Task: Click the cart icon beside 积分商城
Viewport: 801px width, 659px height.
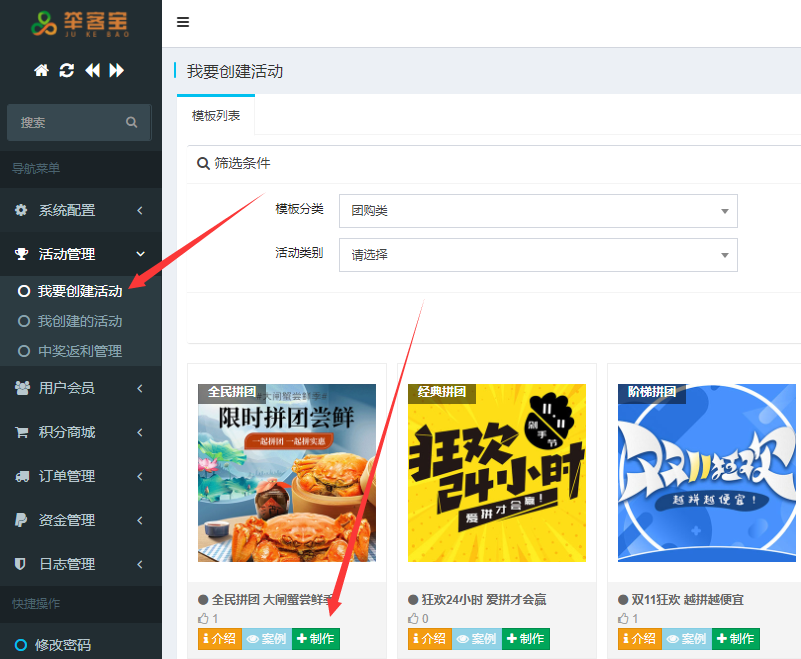Action: [21, 432]
